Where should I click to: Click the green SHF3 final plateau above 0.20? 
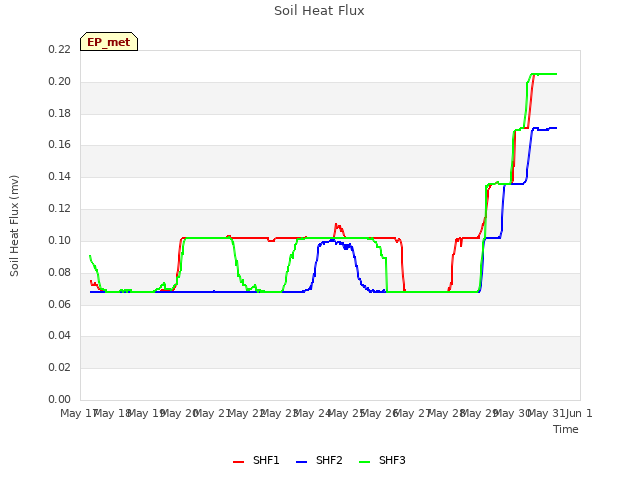(544, 74)
